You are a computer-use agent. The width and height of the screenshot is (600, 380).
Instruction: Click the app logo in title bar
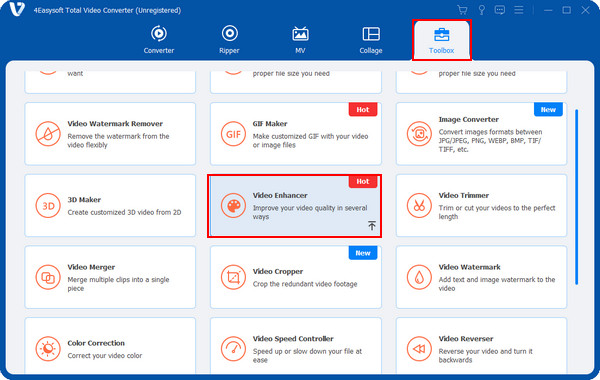click(x=16, y=10)
